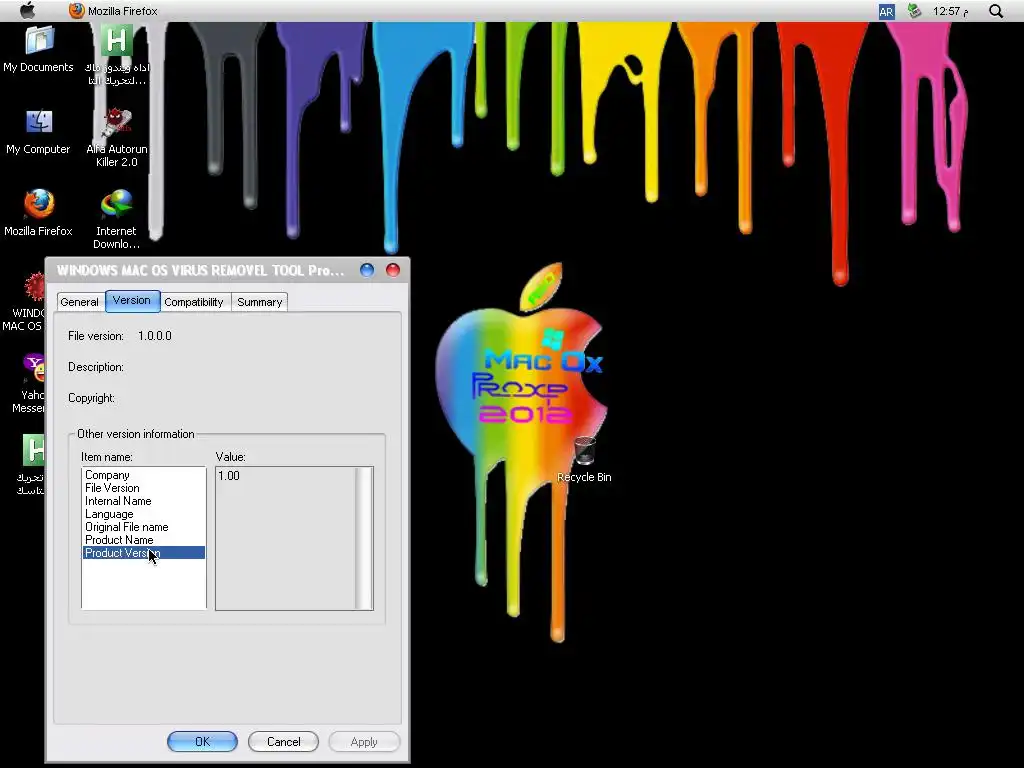Open the Spotlight search magnifier

point(996,11)
